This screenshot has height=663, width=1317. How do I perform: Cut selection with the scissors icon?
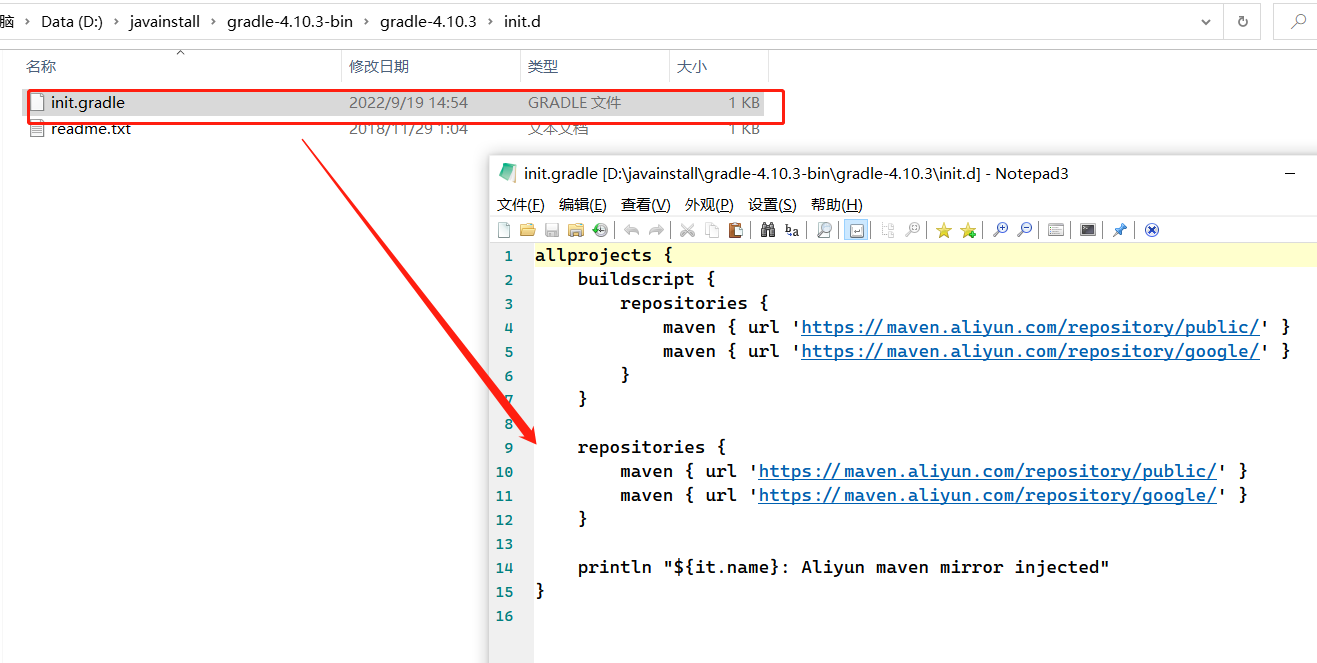[x=687, y=230]
